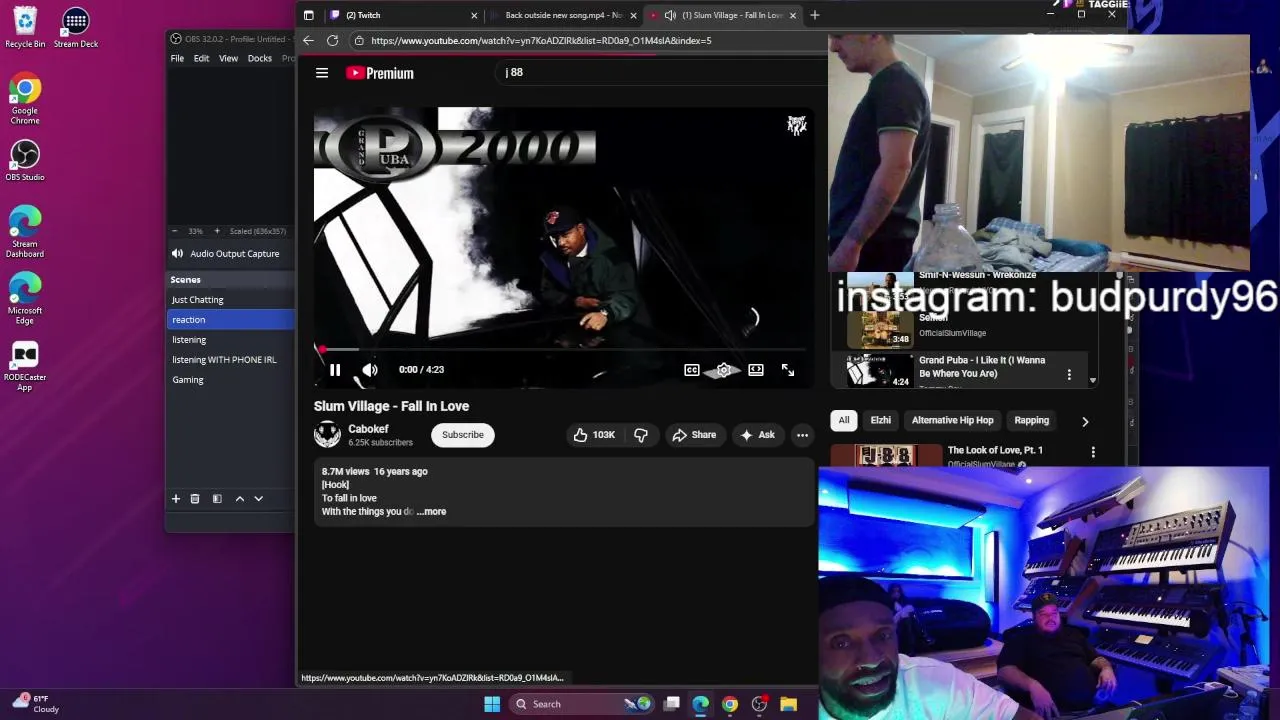Pause the YouTube video
The image size is (1280, 720).
[x=335, y=370]
